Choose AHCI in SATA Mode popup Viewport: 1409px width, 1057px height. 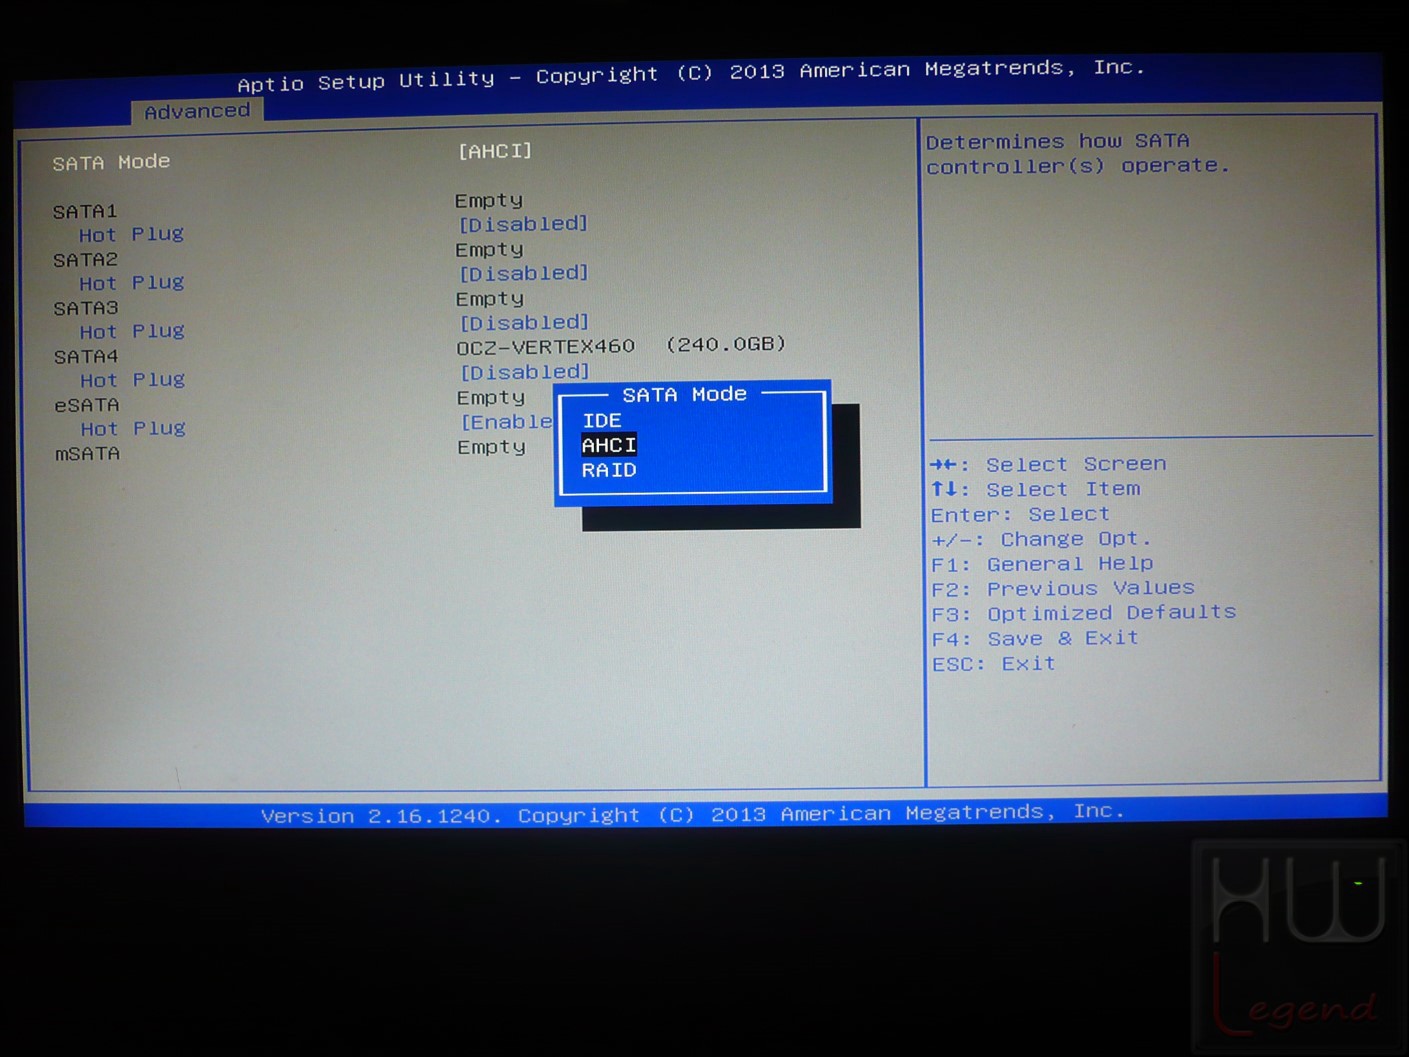[x=609, y=445]
